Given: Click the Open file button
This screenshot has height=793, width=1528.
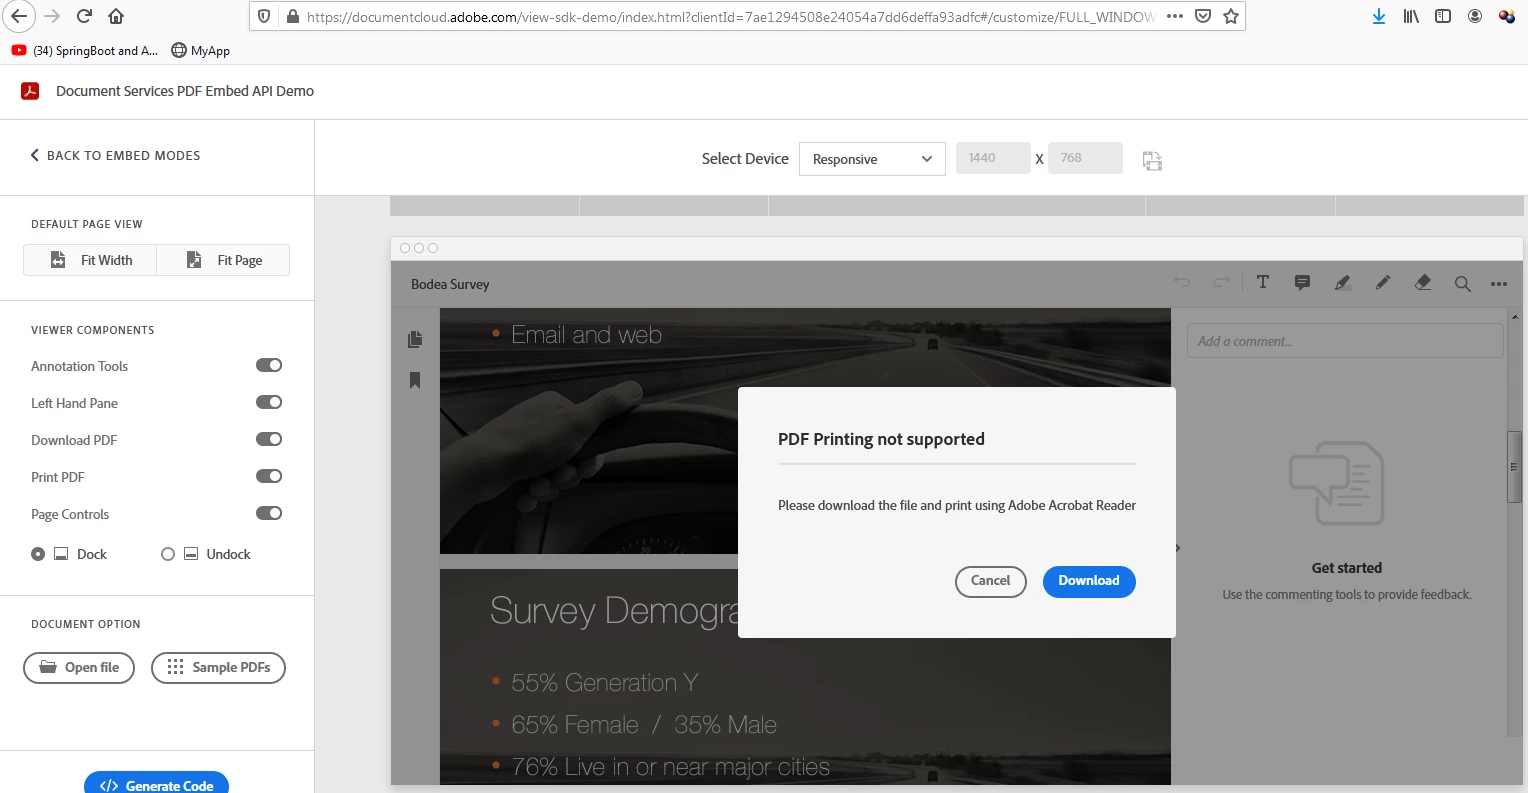Looking at the screenshot, I should coord(79,667).
